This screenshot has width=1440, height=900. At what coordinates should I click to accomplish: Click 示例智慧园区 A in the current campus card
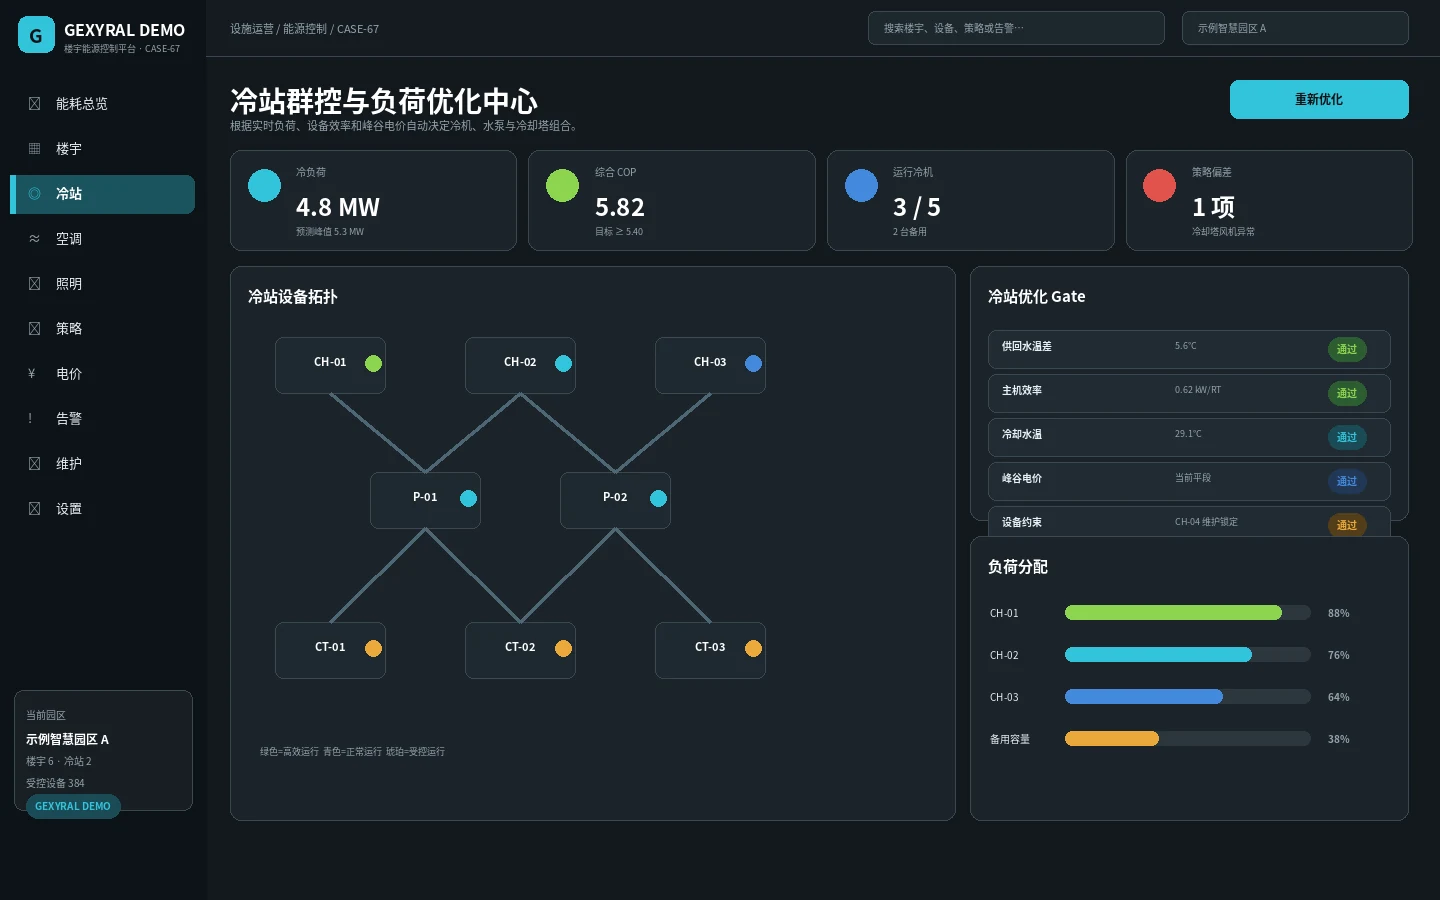[x=67, y=739]
